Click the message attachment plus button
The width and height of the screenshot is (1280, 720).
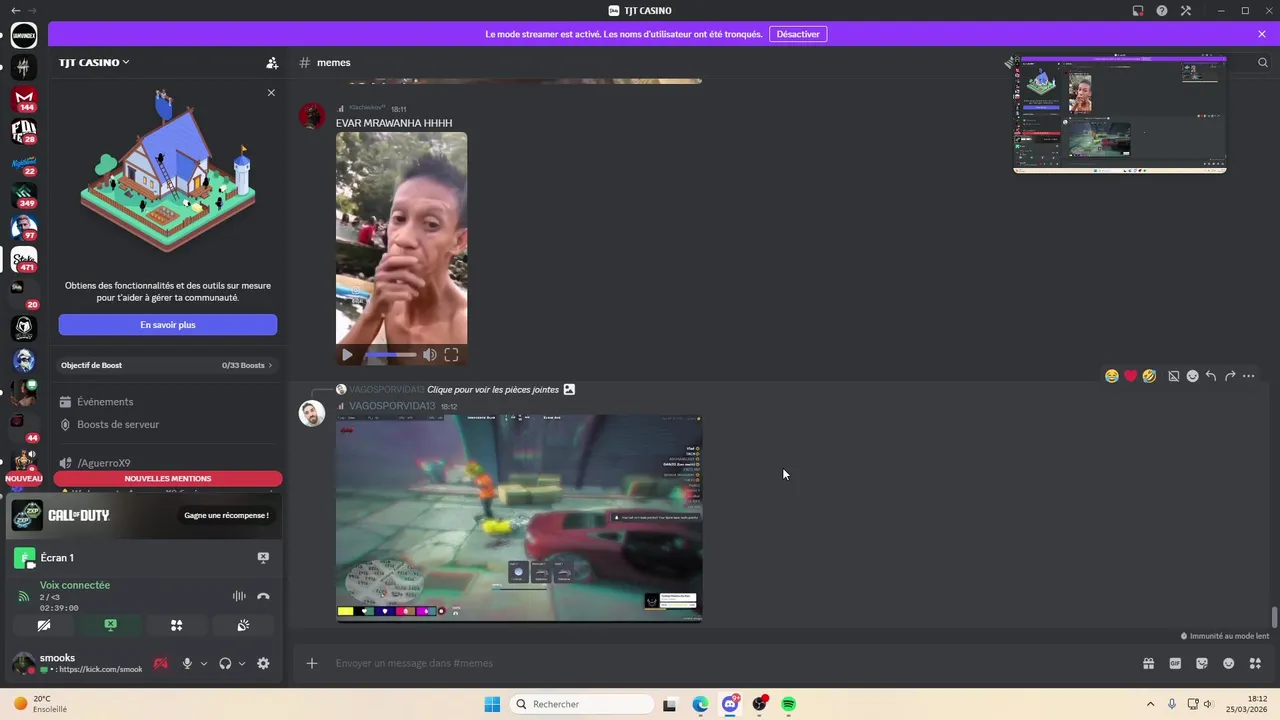(312, 663)
